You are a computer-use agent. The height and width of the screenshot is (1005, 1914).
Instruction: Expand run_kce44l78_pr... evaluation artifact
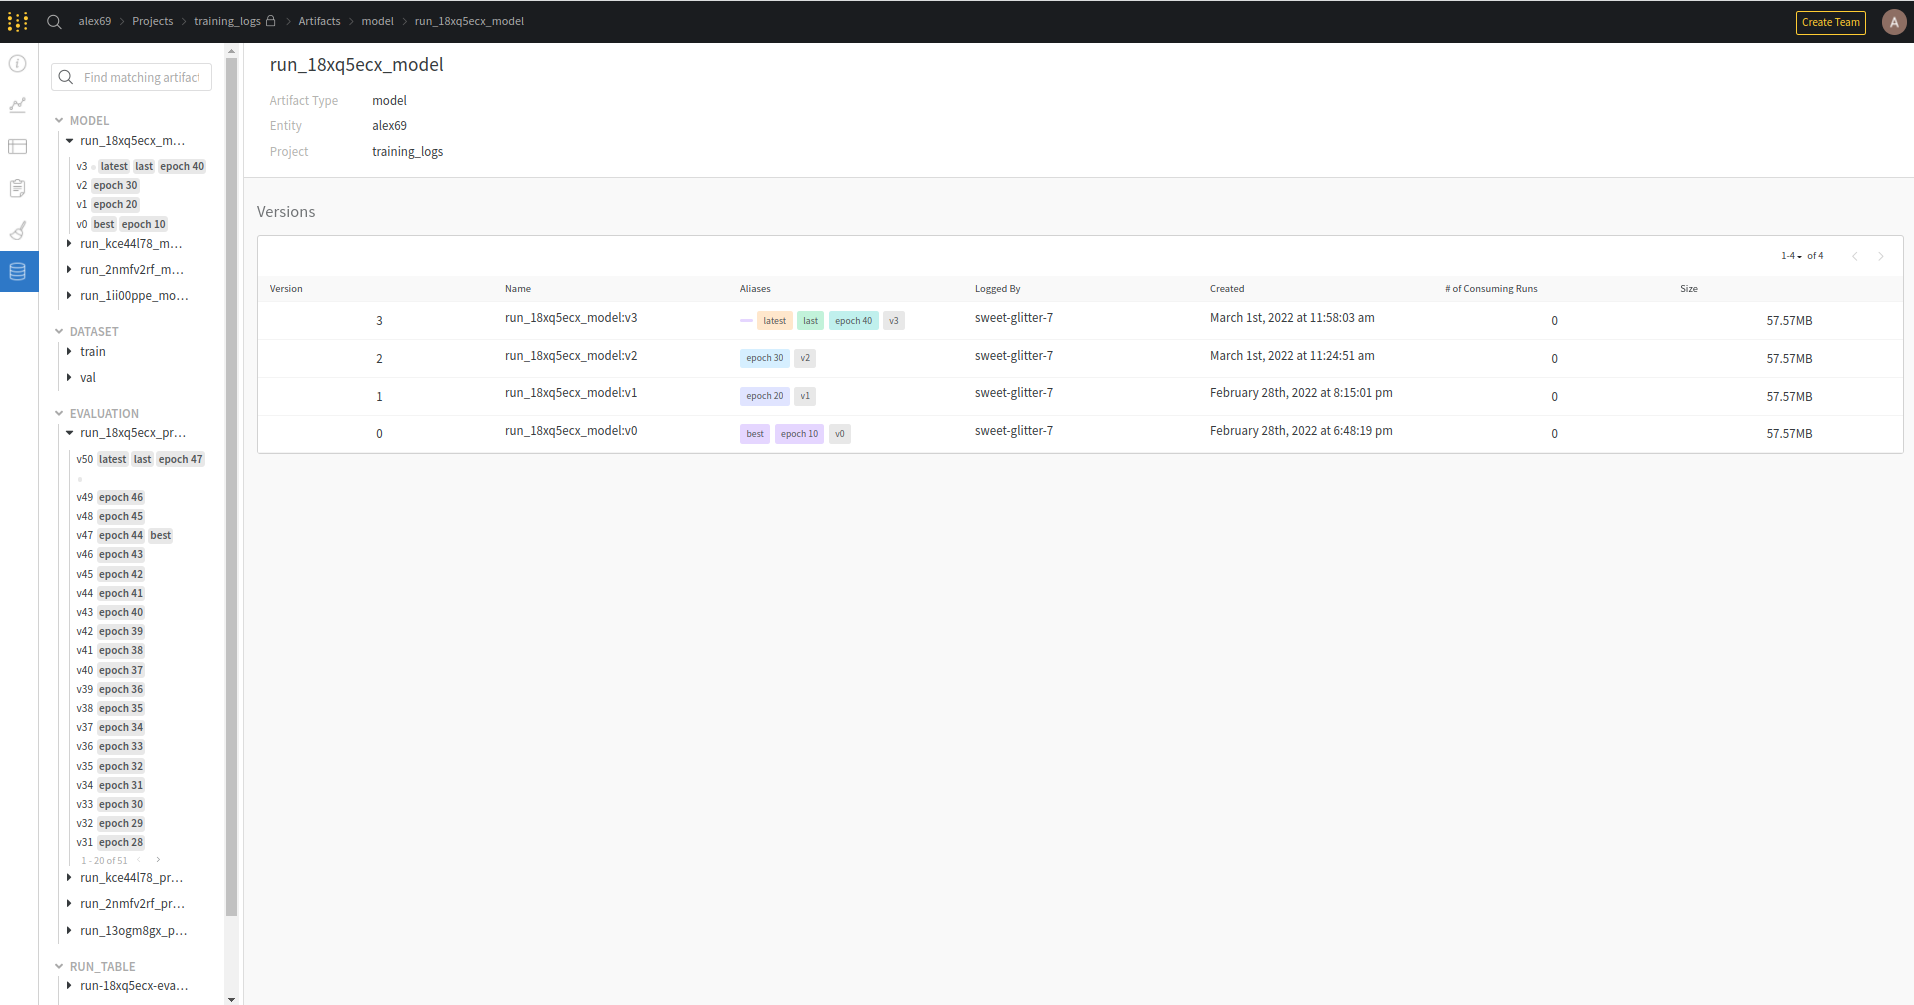click(69, 878)
